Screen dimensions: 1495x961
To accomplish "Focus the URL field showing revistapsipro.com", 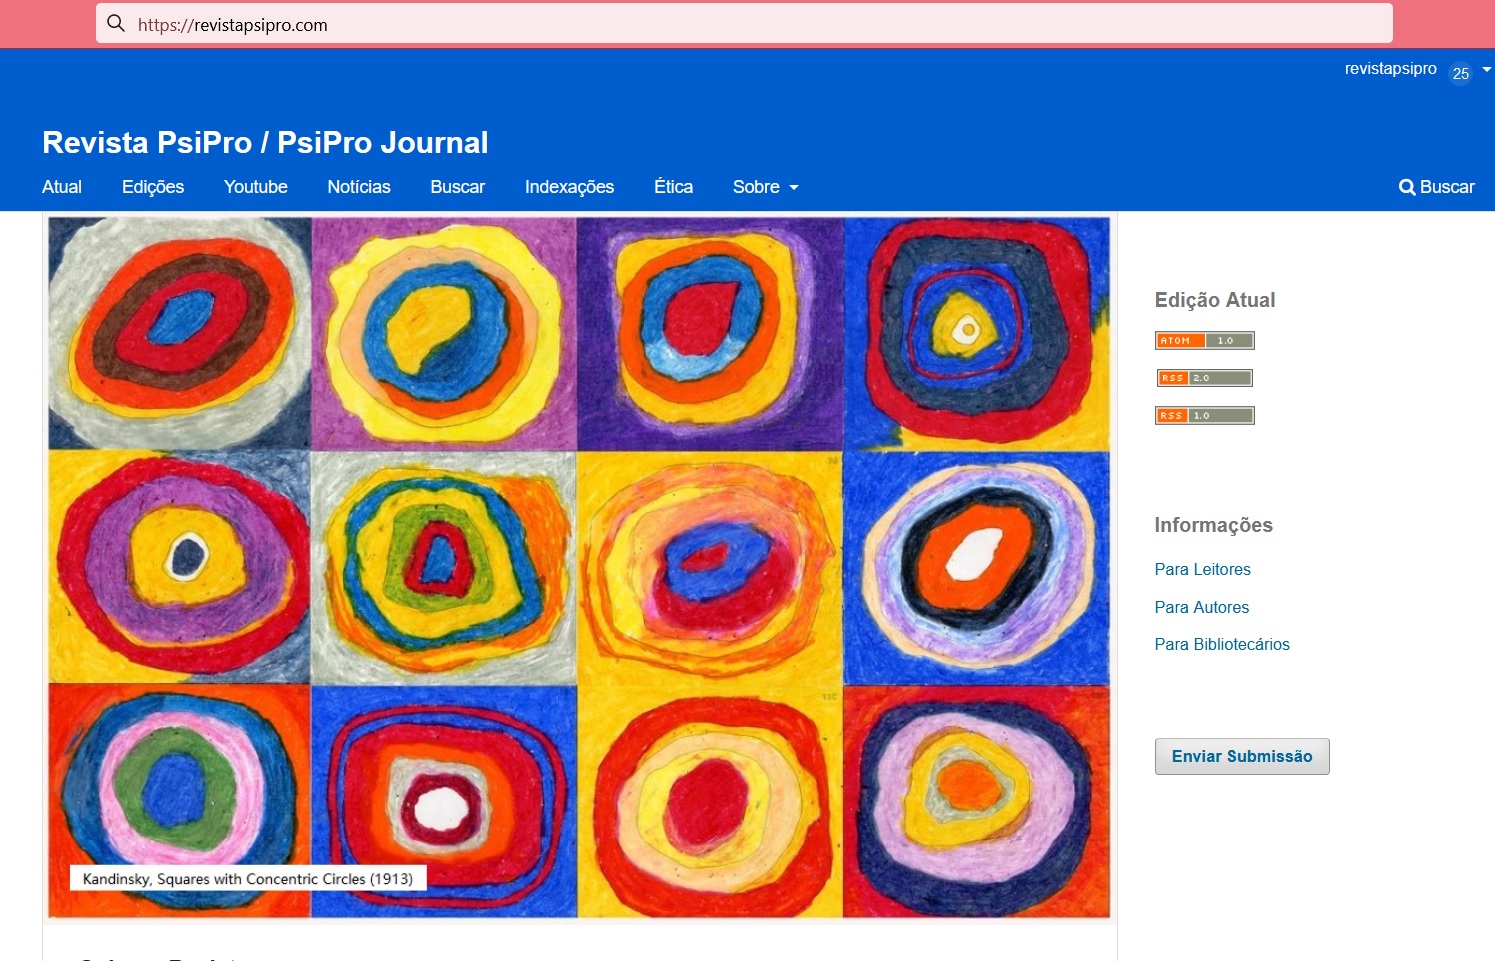I will pyautogui.click(x=744, y=23).
